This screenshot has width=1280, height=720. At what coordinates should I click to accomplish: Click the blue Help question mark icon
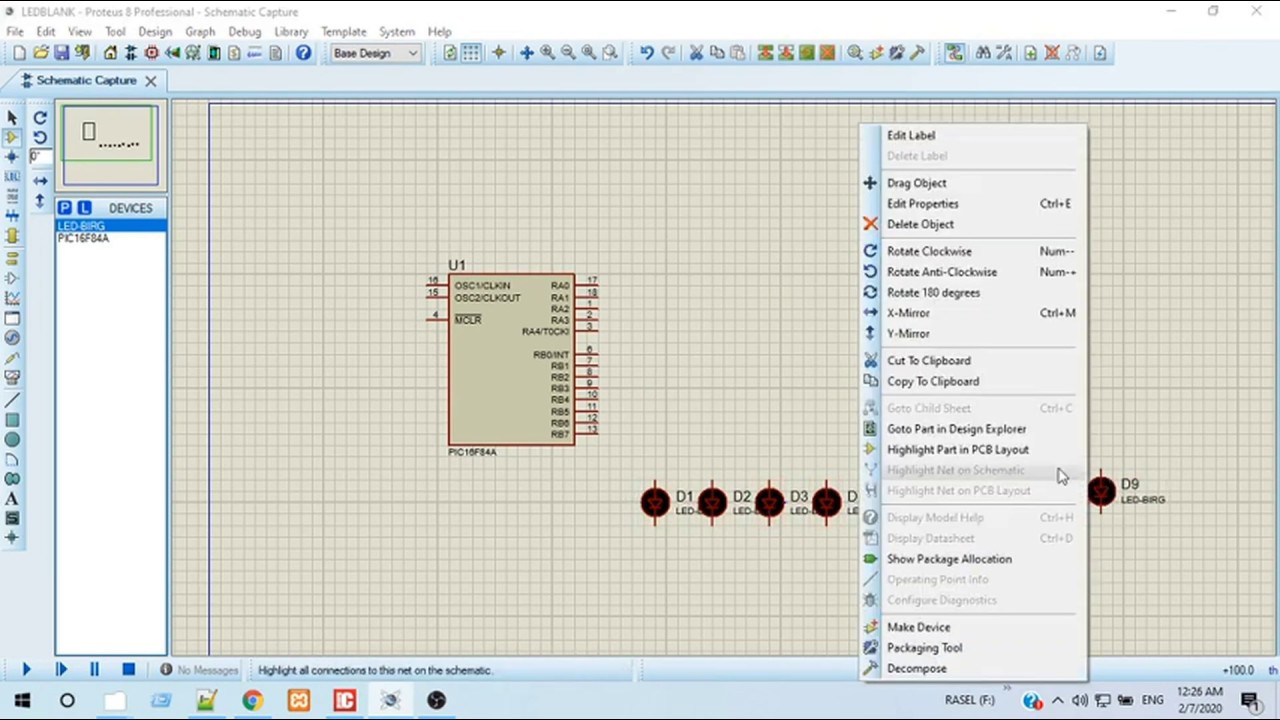[303, 53]
